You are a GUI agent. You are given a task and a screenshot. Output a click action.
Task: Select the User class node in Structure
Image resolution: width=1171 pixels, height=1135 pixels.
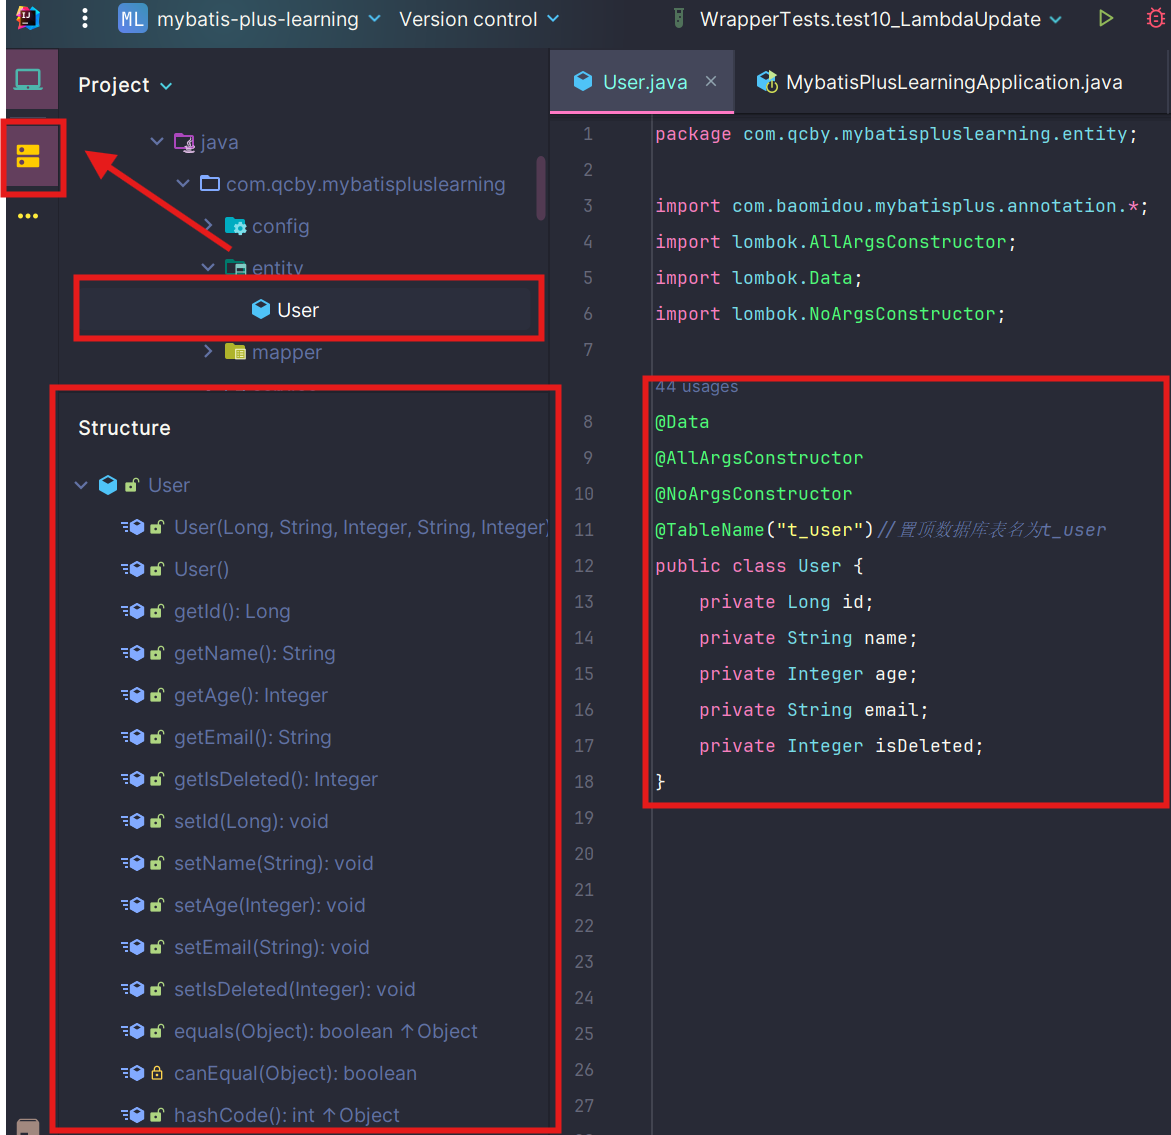169,485
